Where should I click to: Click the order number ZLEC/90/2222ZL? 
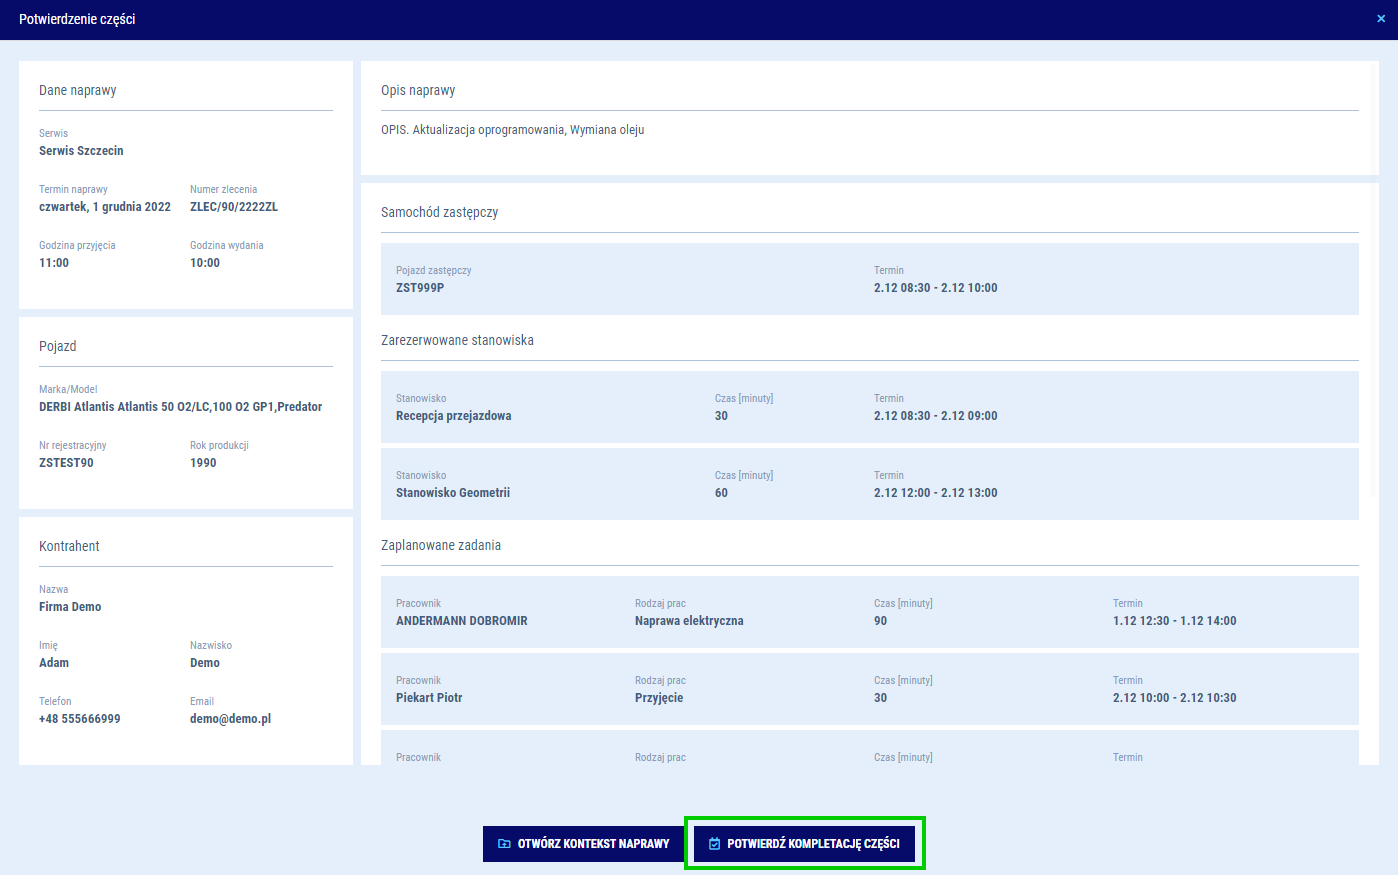(234, 207)
